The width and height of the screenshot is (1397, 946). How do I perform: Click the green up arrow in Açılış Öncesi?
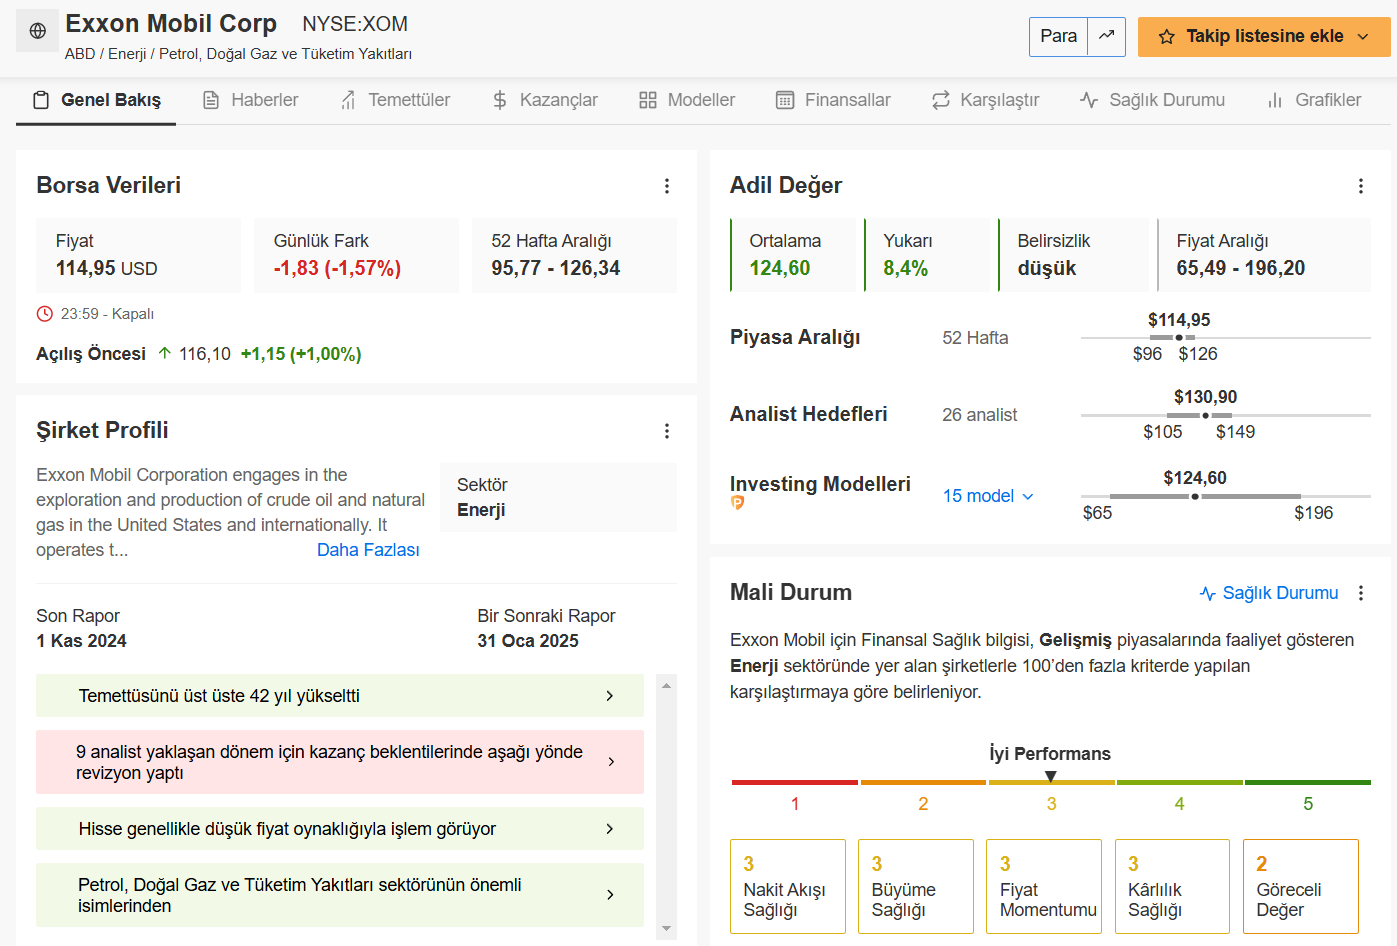coord(165,353)
